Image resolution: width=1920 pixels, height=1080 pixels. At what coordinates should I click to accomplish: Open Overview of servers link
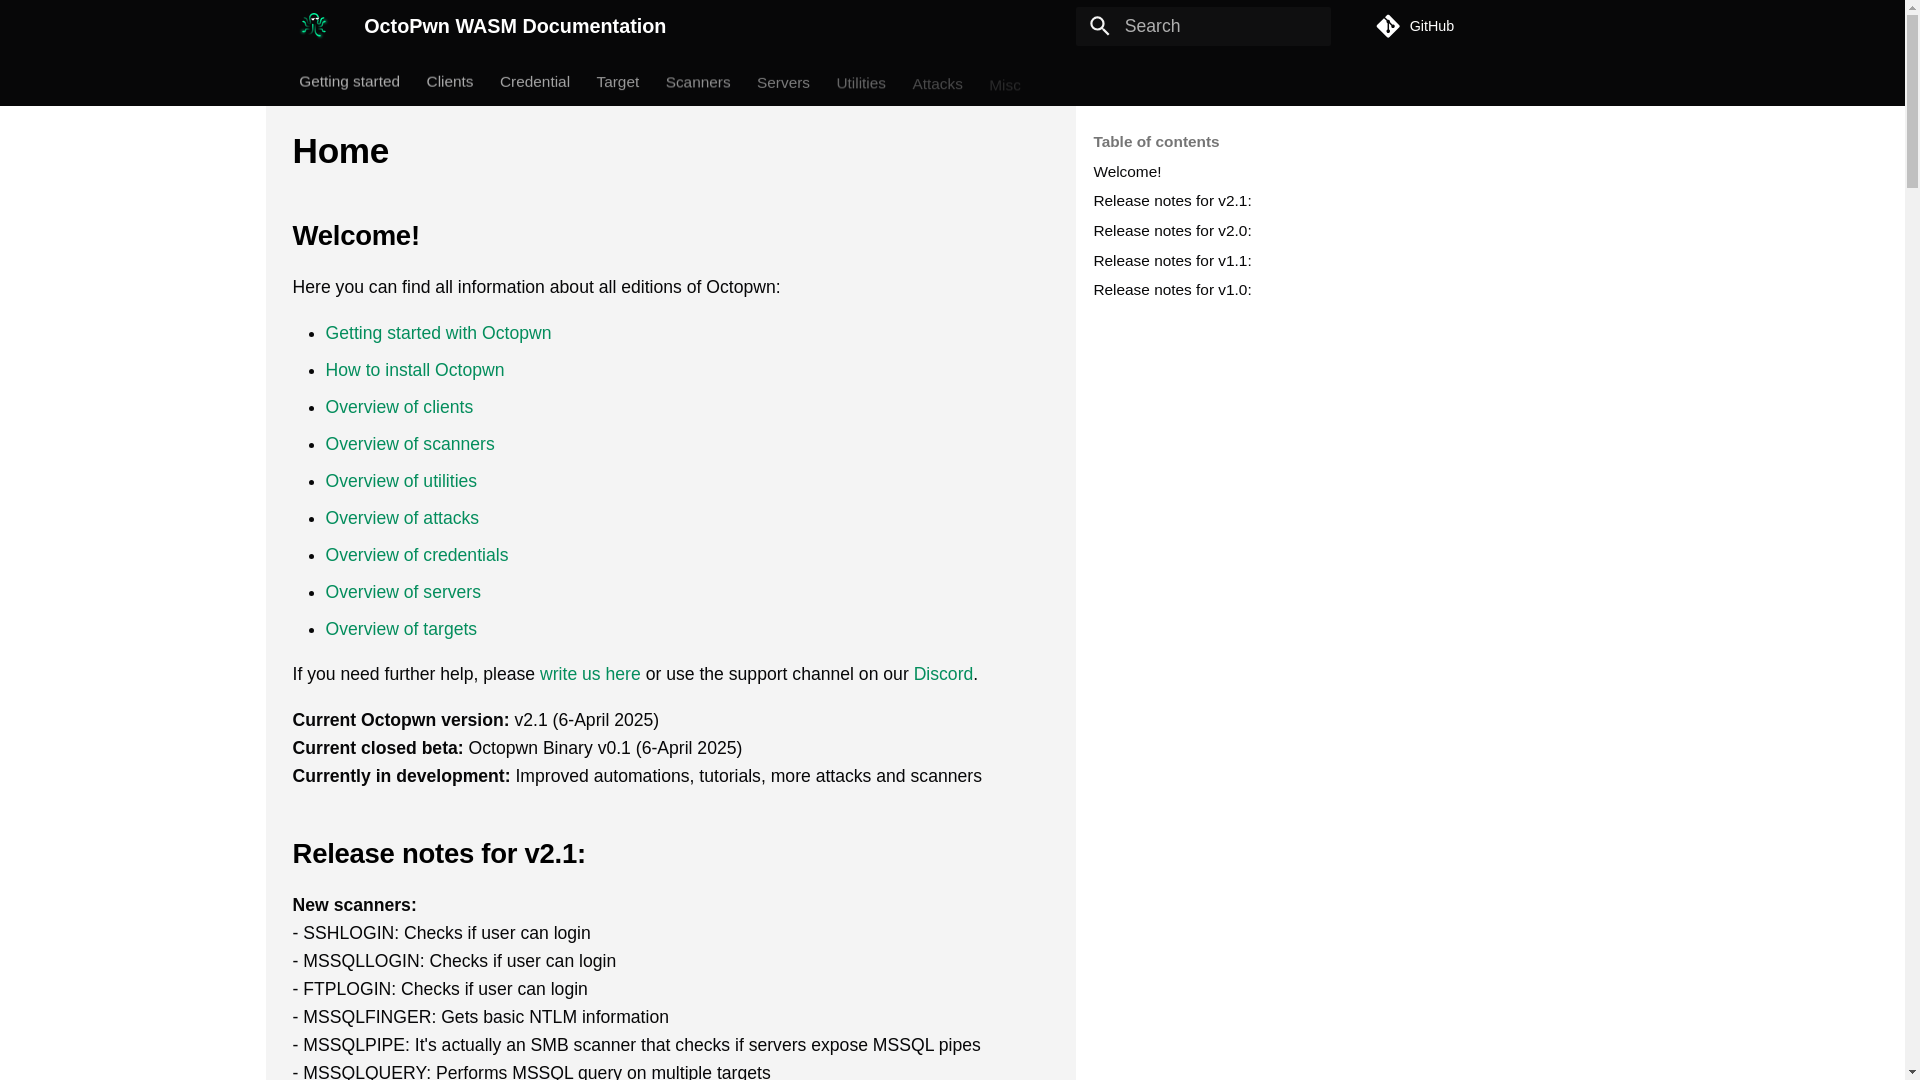[x=403, y=592]
